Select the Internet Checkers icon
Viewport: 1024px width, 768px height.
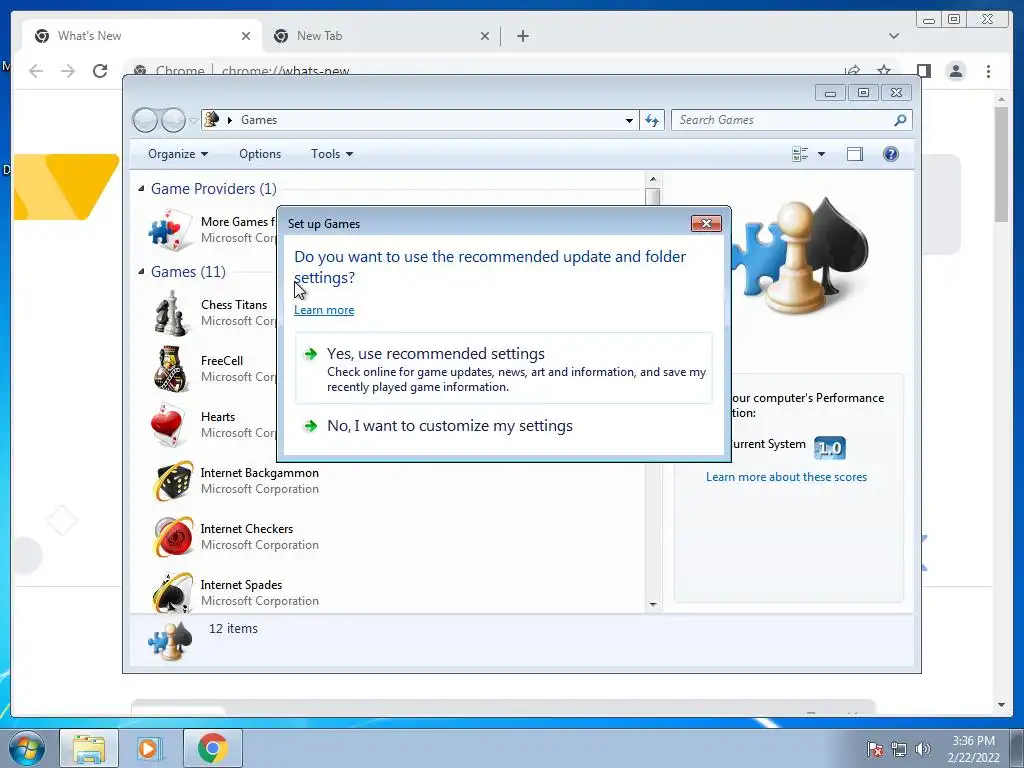[172, 537]
